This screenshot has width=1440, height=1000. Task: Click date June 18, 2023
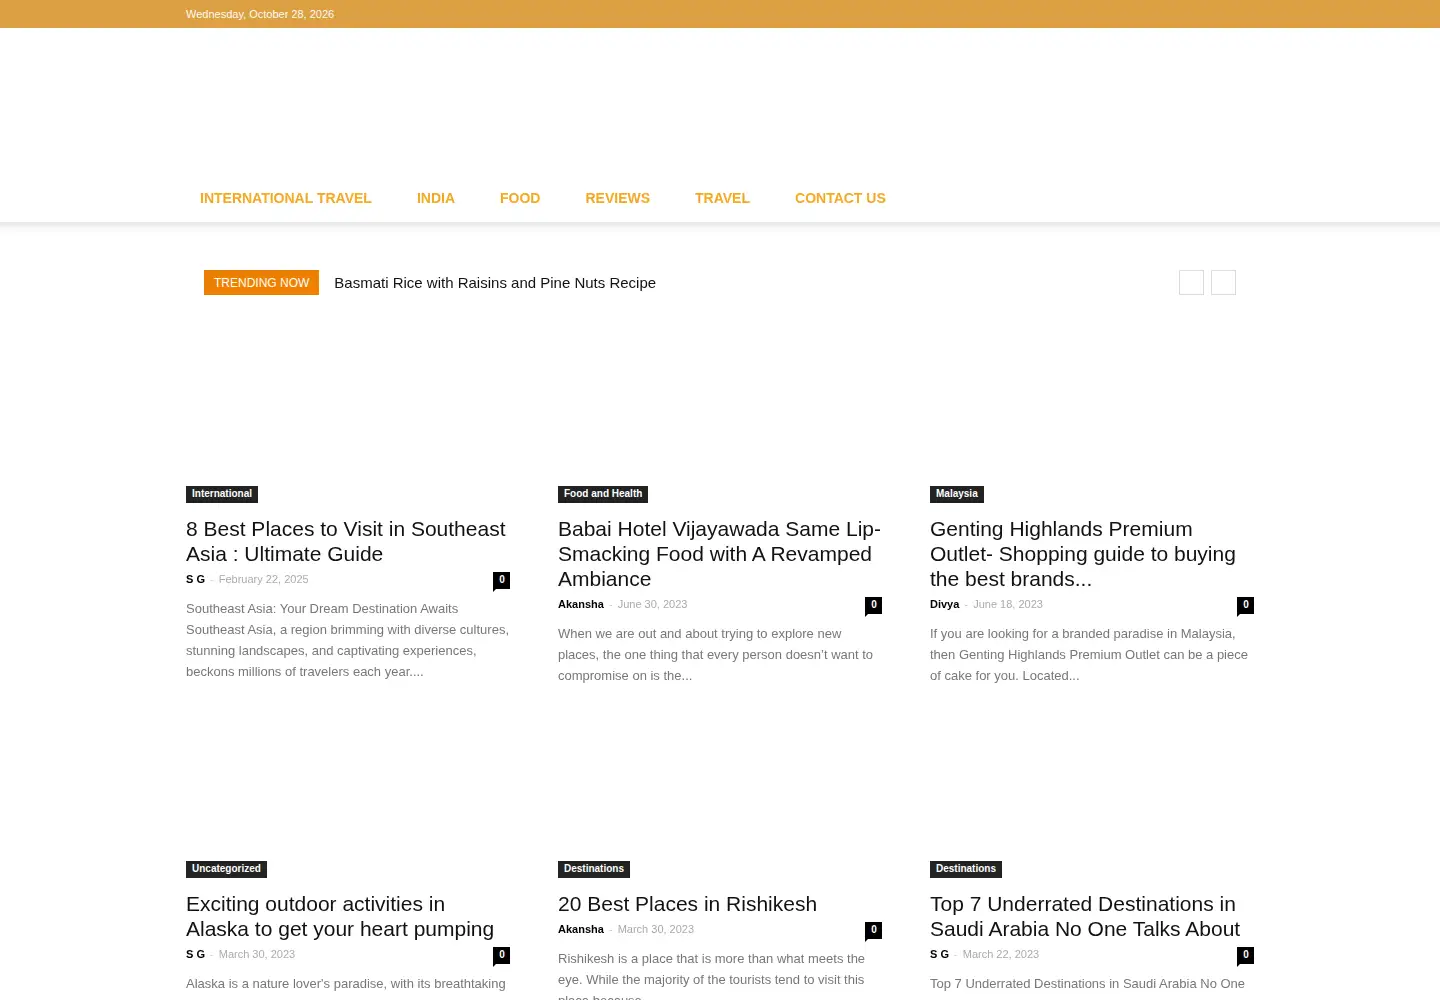click(x=1007, y=604)
